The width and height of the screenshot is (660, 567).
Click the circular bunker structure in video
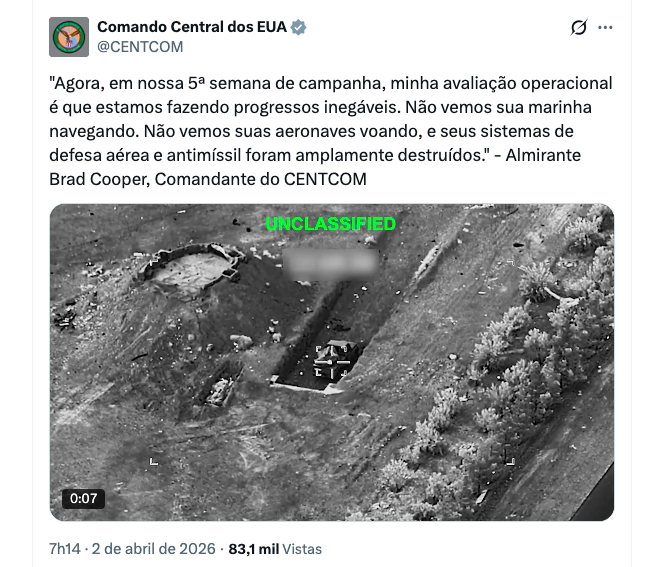click(192, 268)
